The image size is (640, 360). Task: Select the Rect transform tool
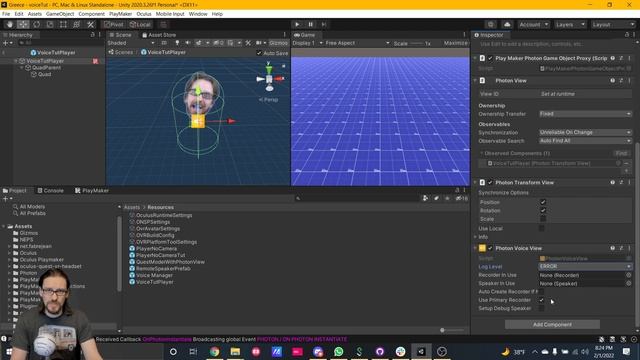pos(63,24)
